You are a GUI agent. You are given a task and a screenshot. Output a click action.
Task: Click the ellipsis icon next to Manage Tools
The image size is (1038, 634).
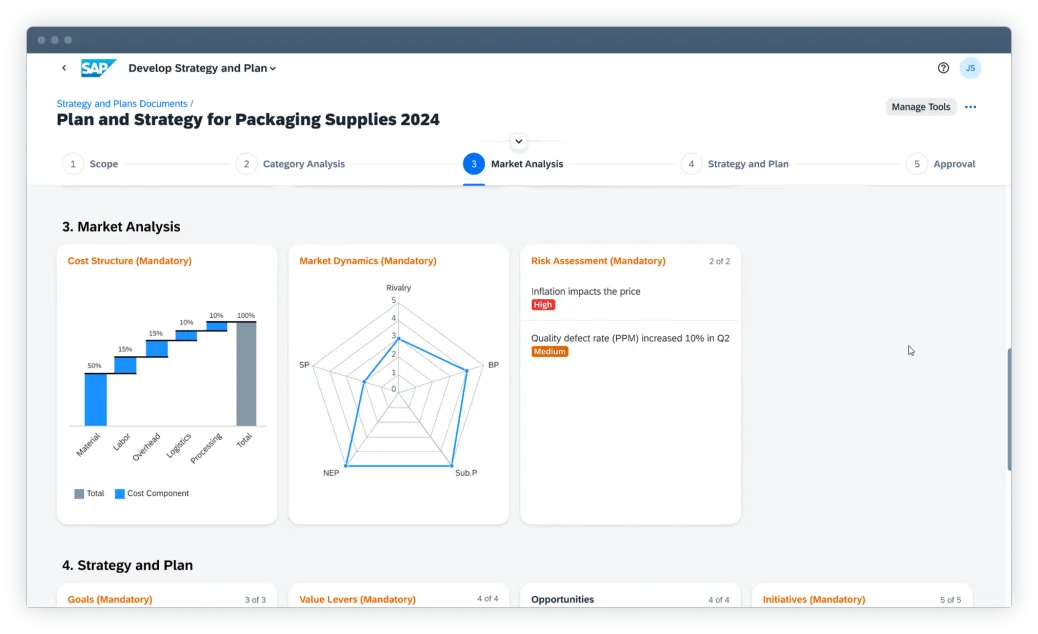(969, 107)
